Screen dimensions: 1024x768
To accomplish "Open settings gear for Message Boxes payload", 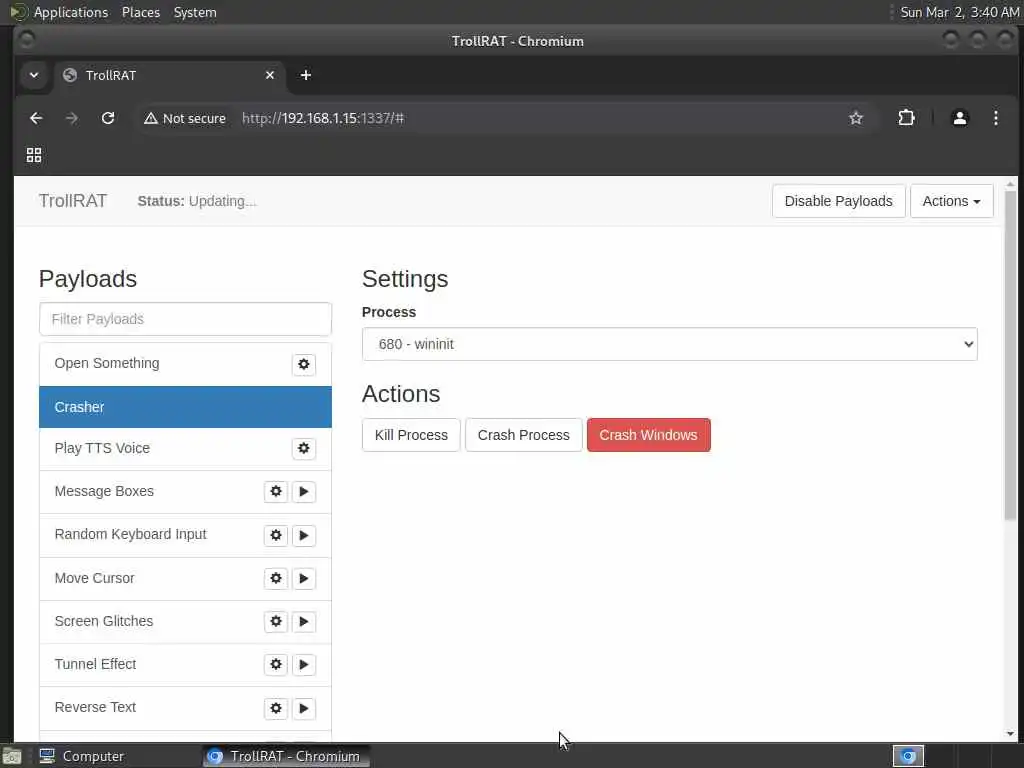I will point(276,491).
